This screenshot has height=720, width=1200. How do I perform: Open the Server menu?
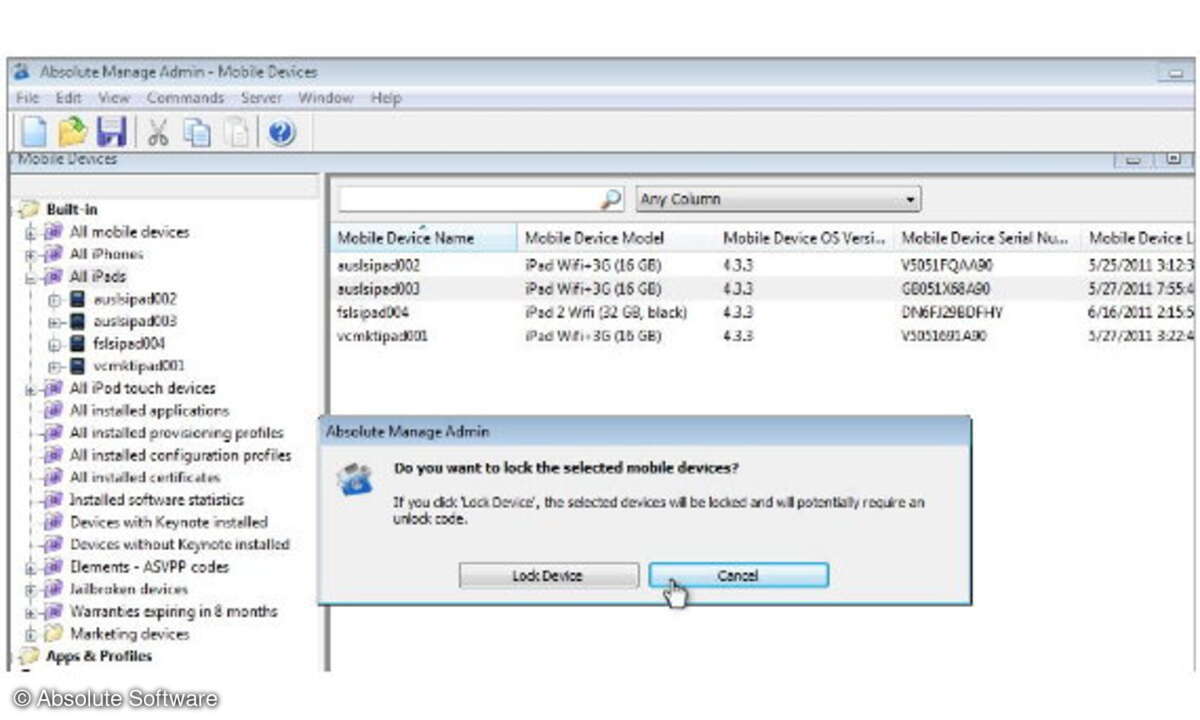261,98
